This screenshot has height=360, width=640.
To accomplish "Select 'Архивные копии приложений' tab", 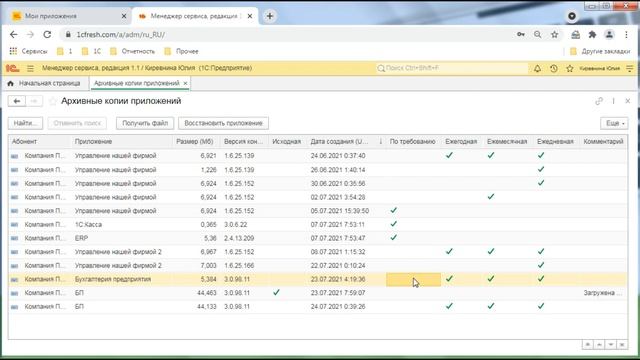I will tap(137, 83).
